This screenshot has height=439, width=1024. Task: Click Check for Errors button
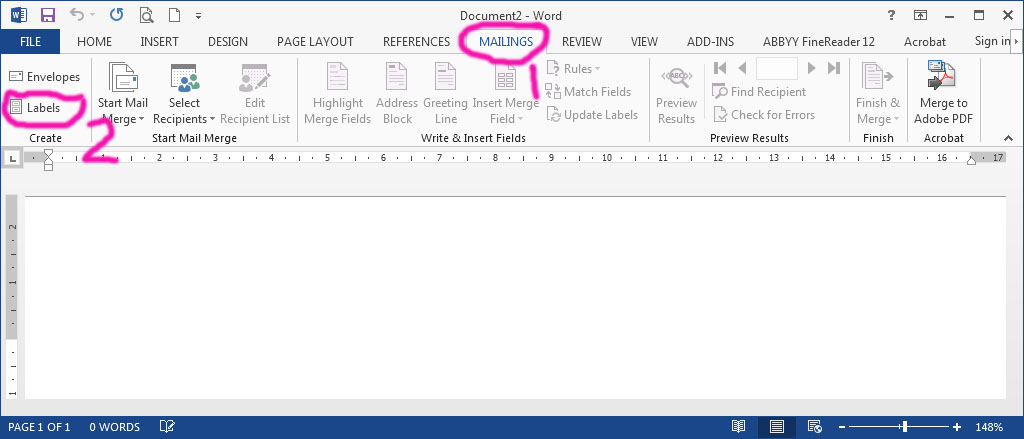pyautogui.click(x=764, y=114)
